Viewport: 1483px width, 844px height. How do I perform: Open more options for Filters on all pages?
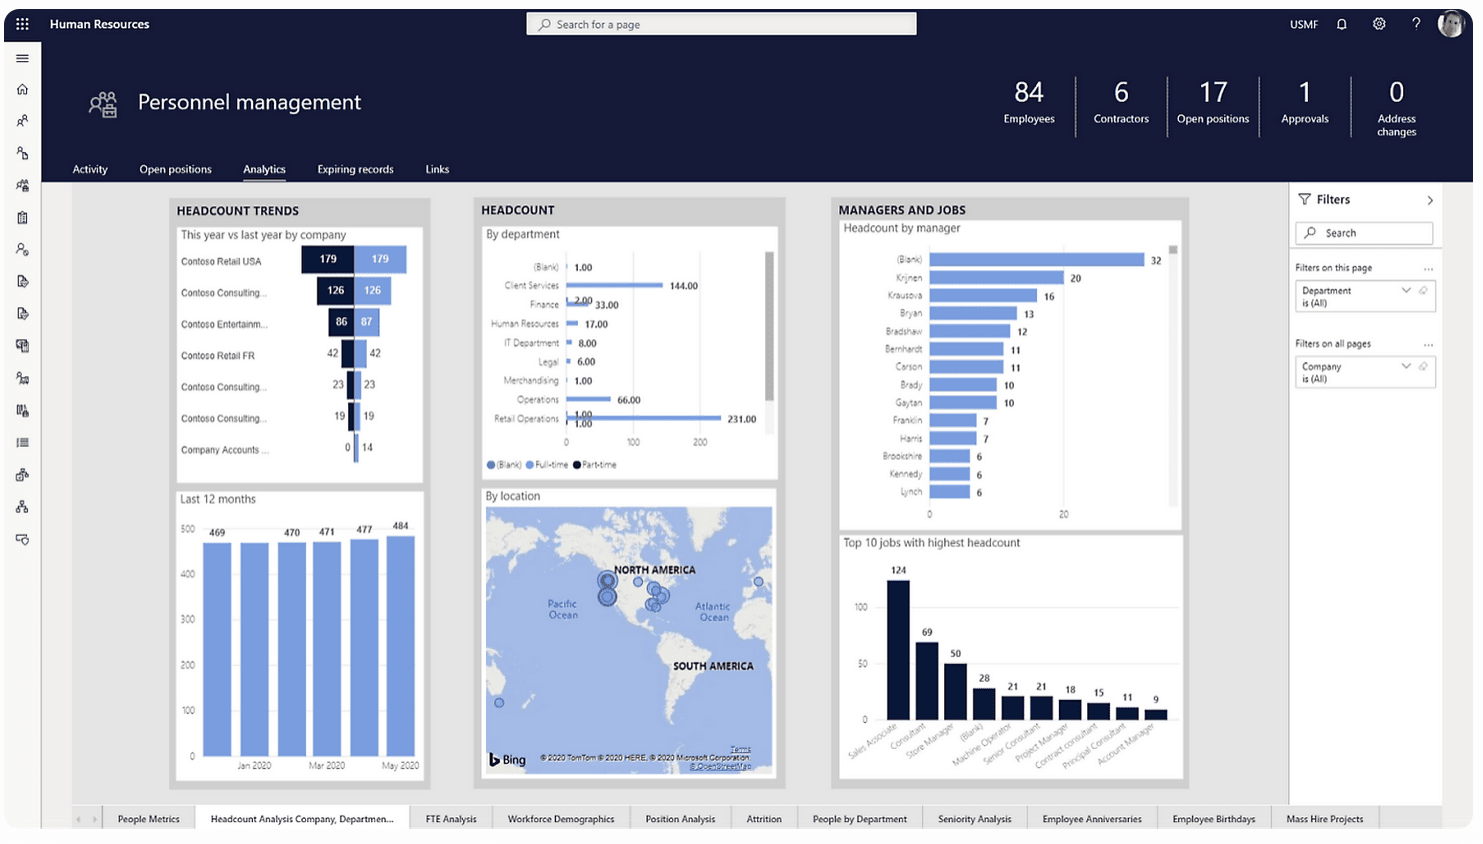click(1428, 345)
